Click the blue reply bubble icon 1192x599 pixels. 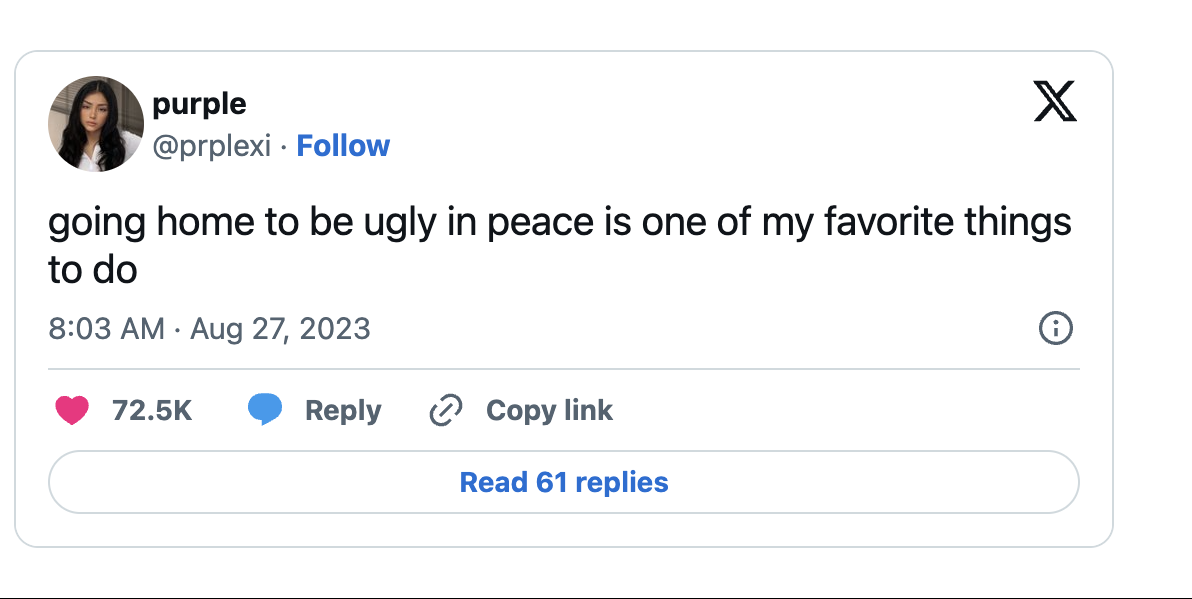click(265, 410)
